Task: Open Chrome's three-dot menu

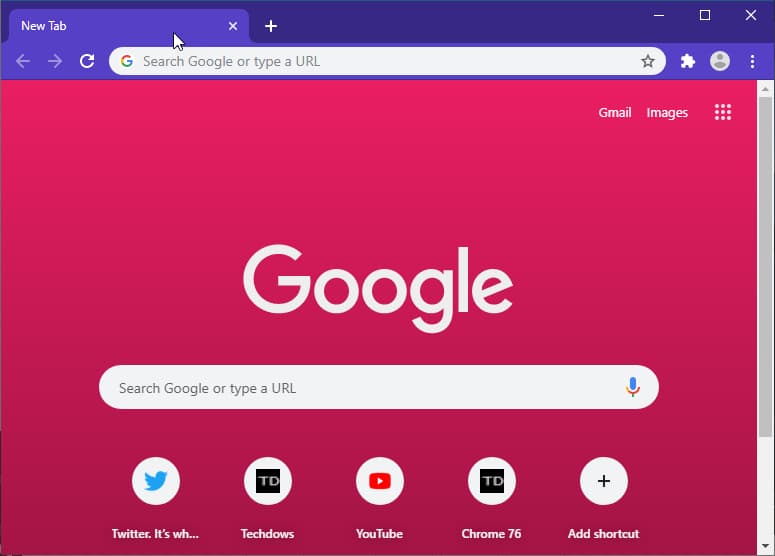Action: pos(752,61)
